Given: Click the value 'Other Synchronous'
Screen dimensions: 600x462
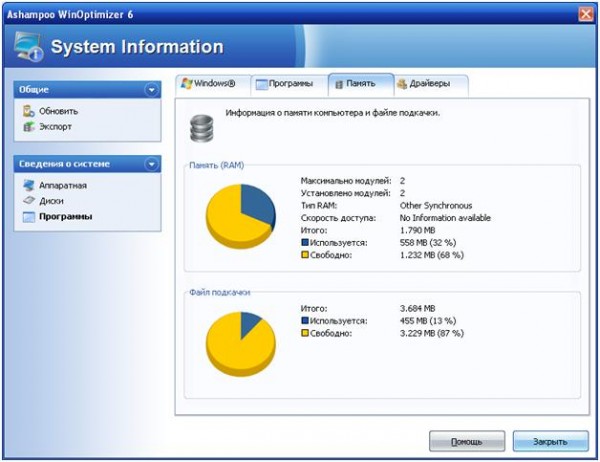Looking at the screenshot, I should 436,206.
